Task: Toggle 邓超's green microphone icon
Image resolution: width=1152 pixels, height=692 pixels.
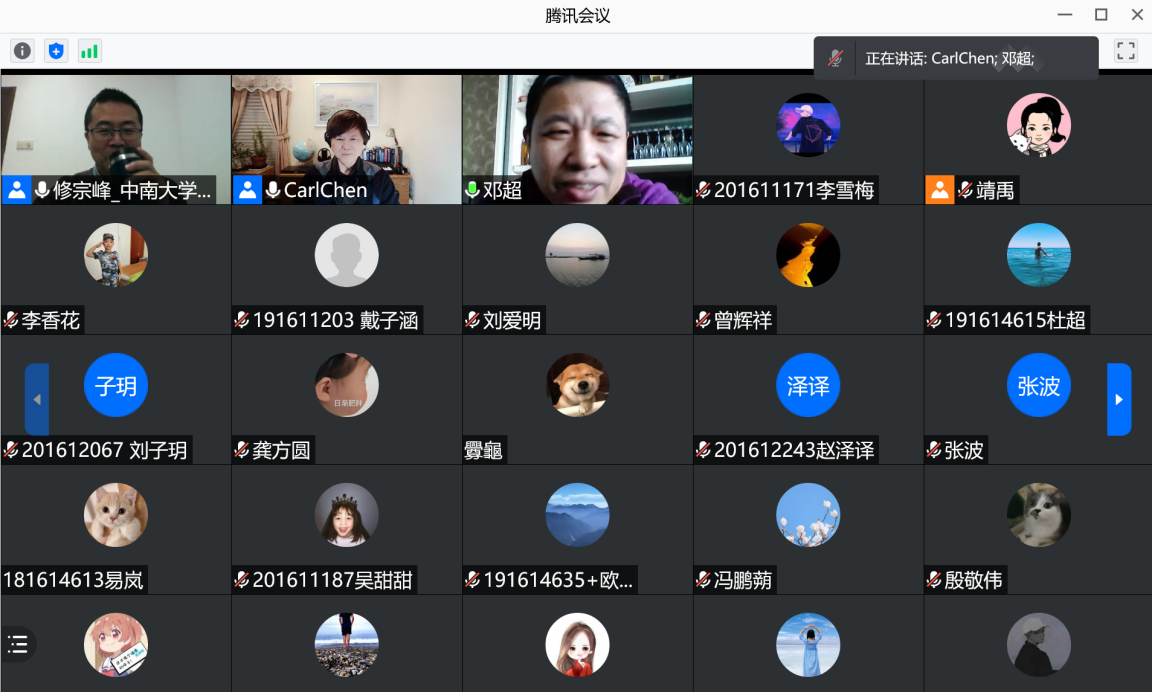Action: (472, 190)
